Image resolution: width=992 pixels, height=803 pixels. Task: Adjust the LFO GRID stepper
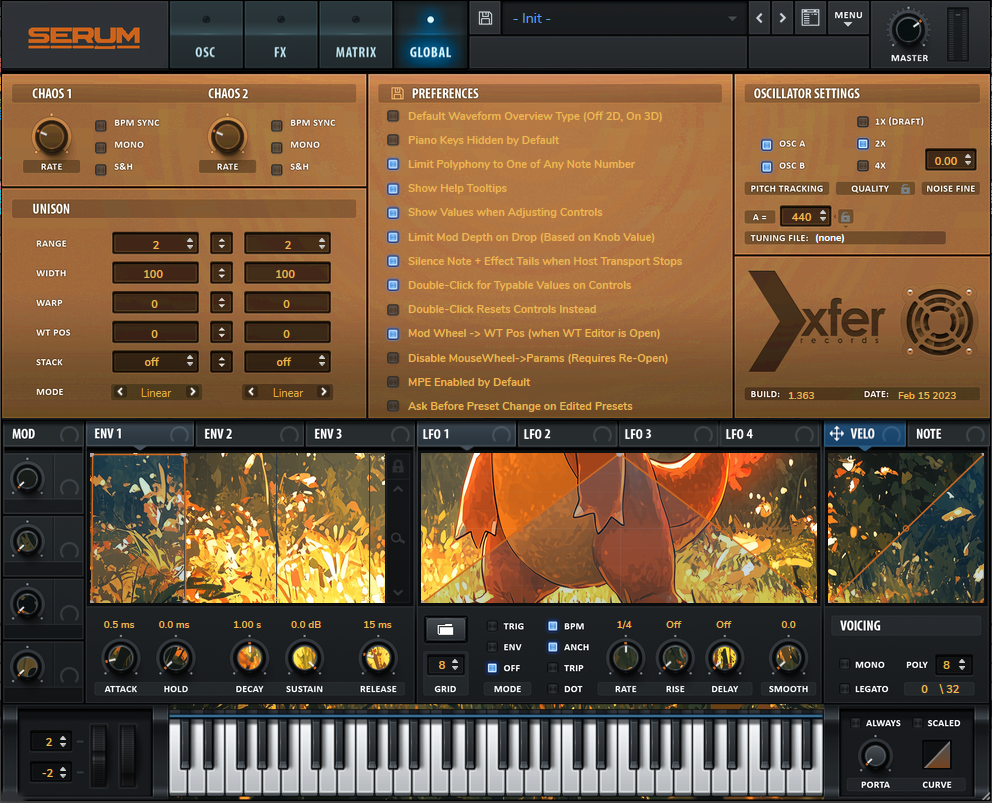coord(455,665)
